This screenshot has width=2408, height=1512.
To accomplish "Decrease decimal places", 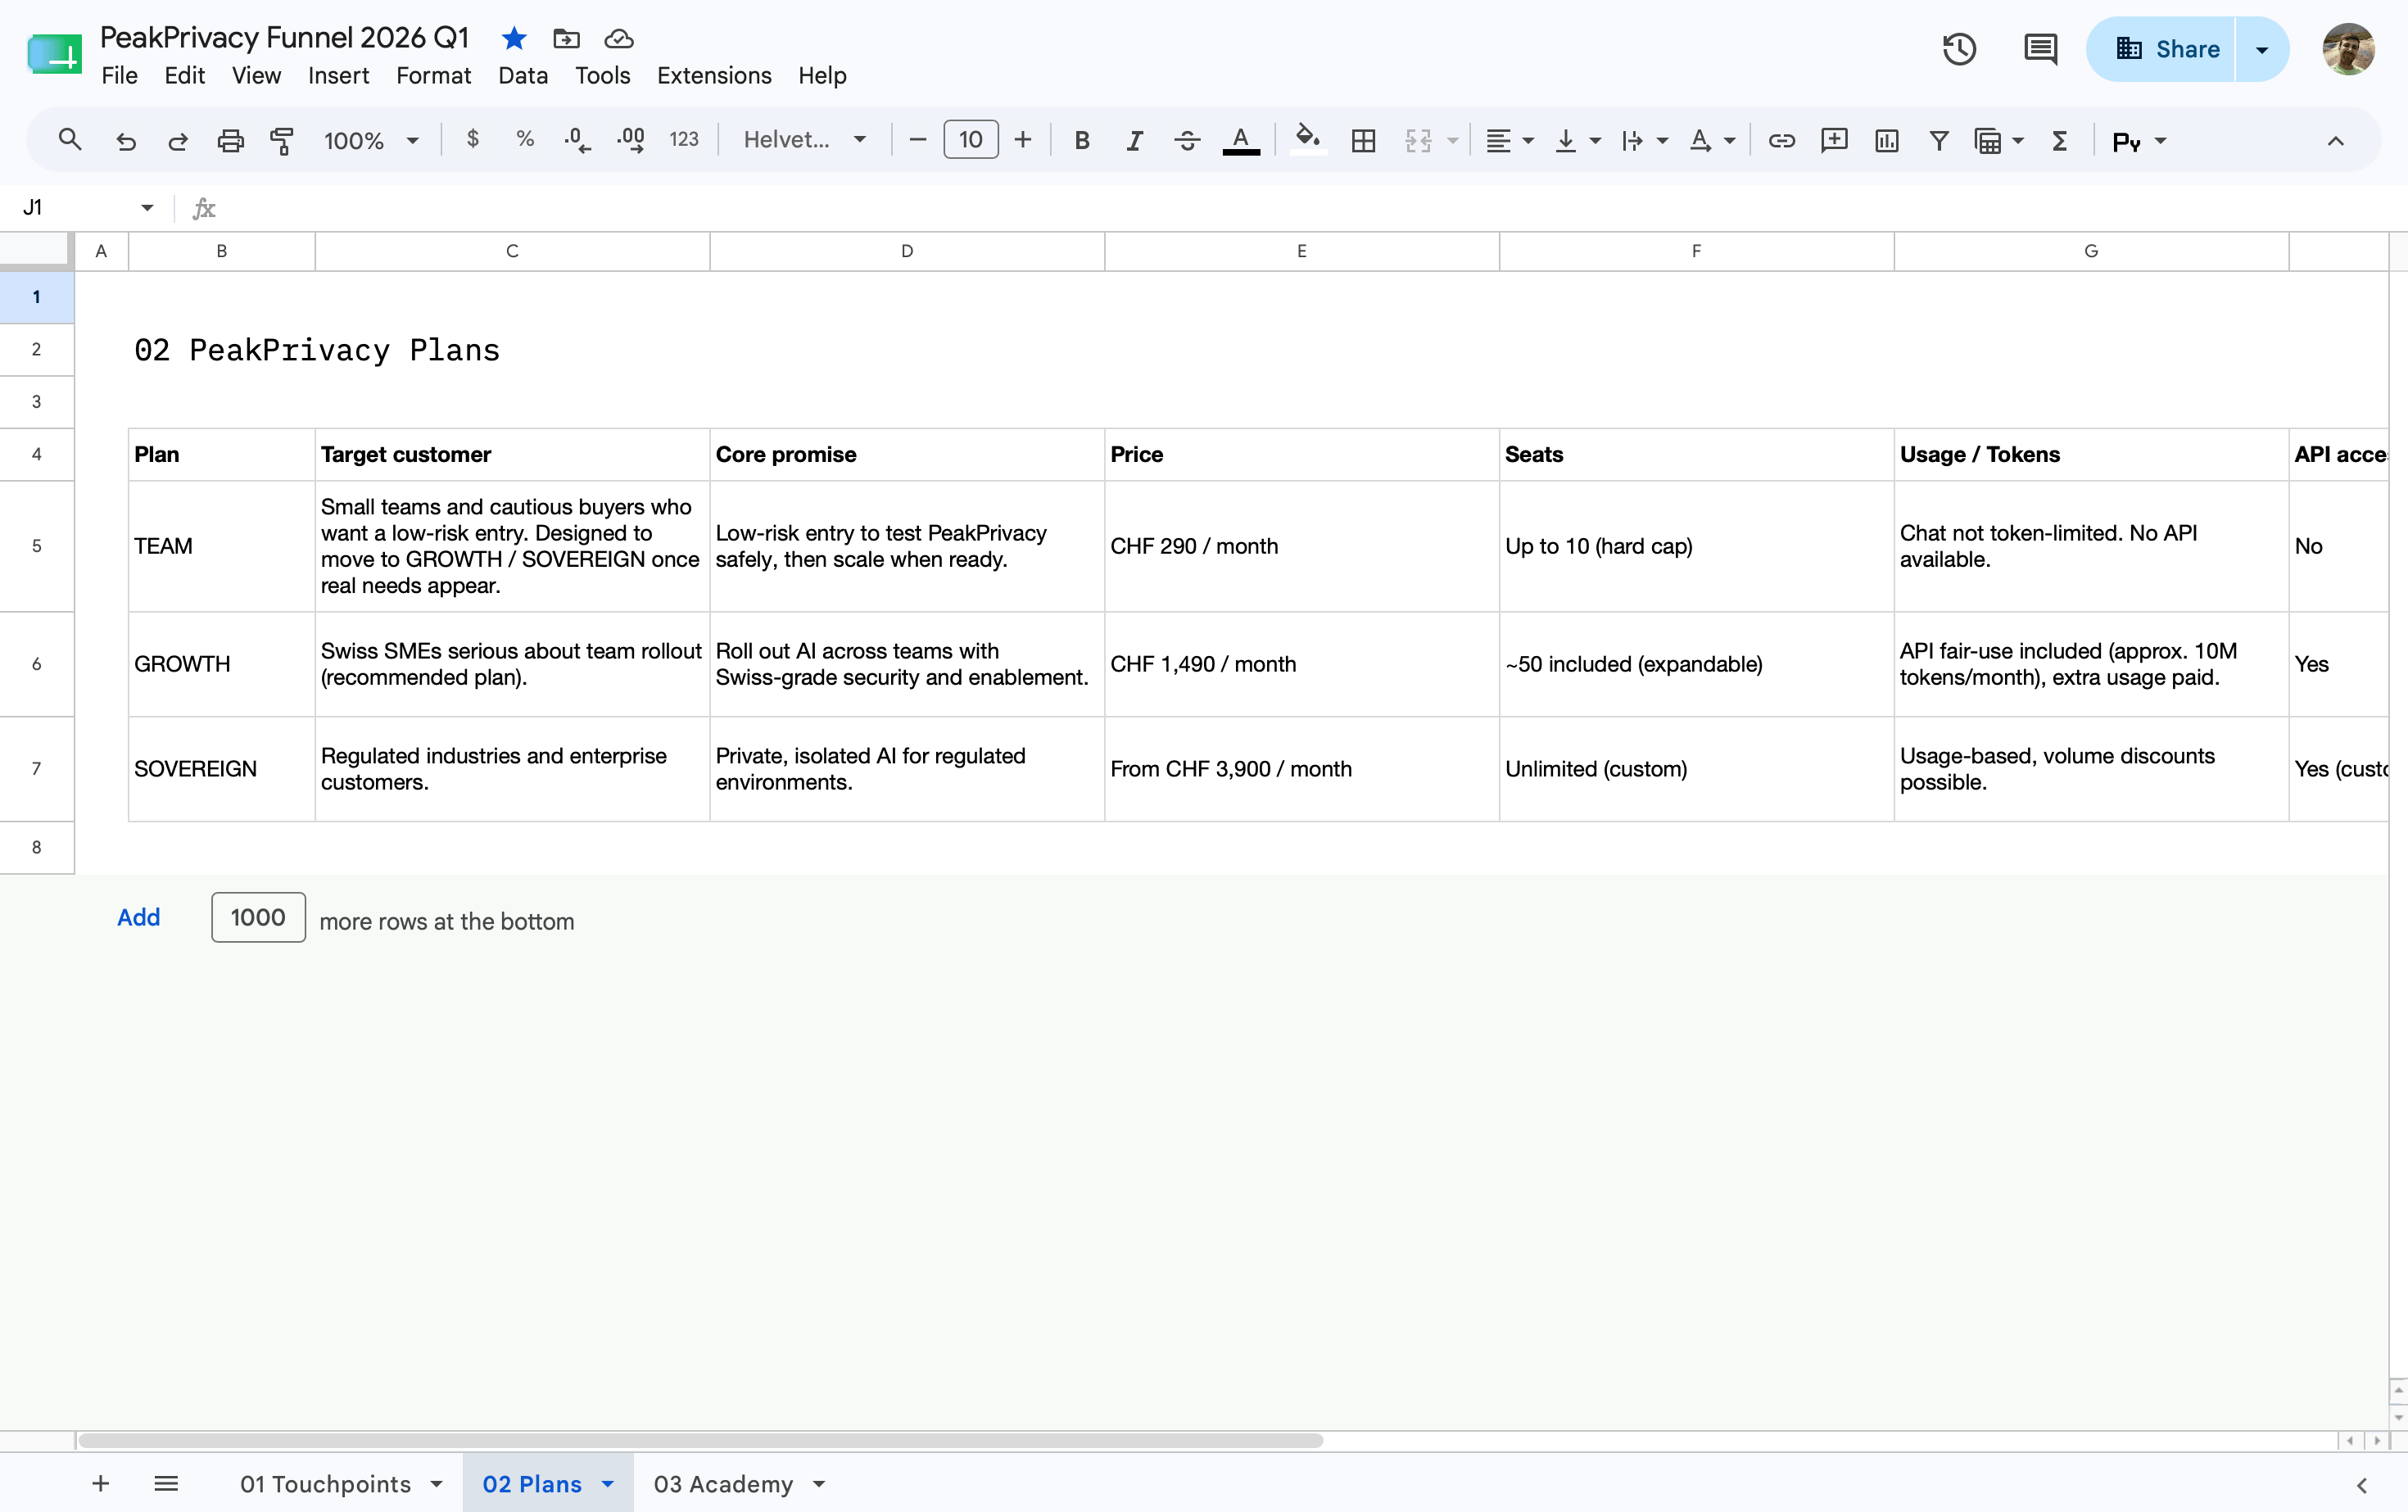I will click(x=577, y=140).
